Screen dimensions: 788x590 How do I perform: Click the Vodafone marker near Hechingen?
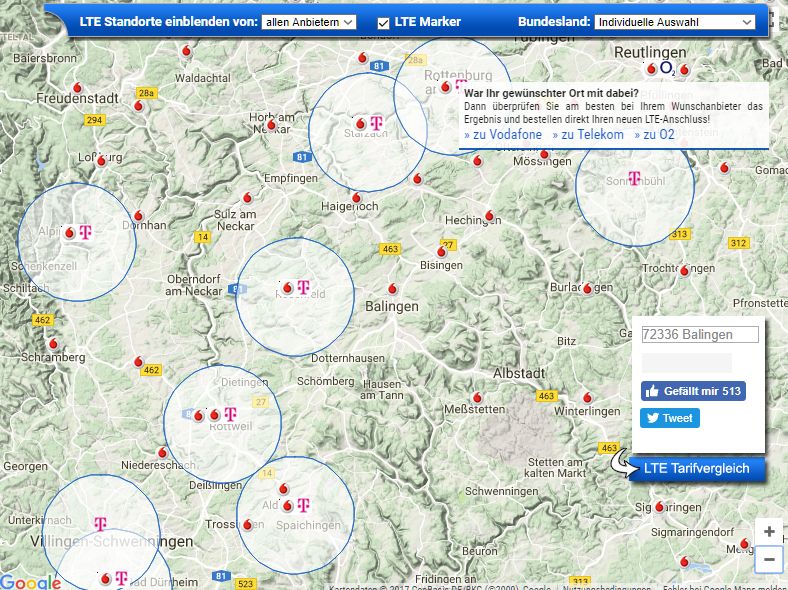point(488,216)
